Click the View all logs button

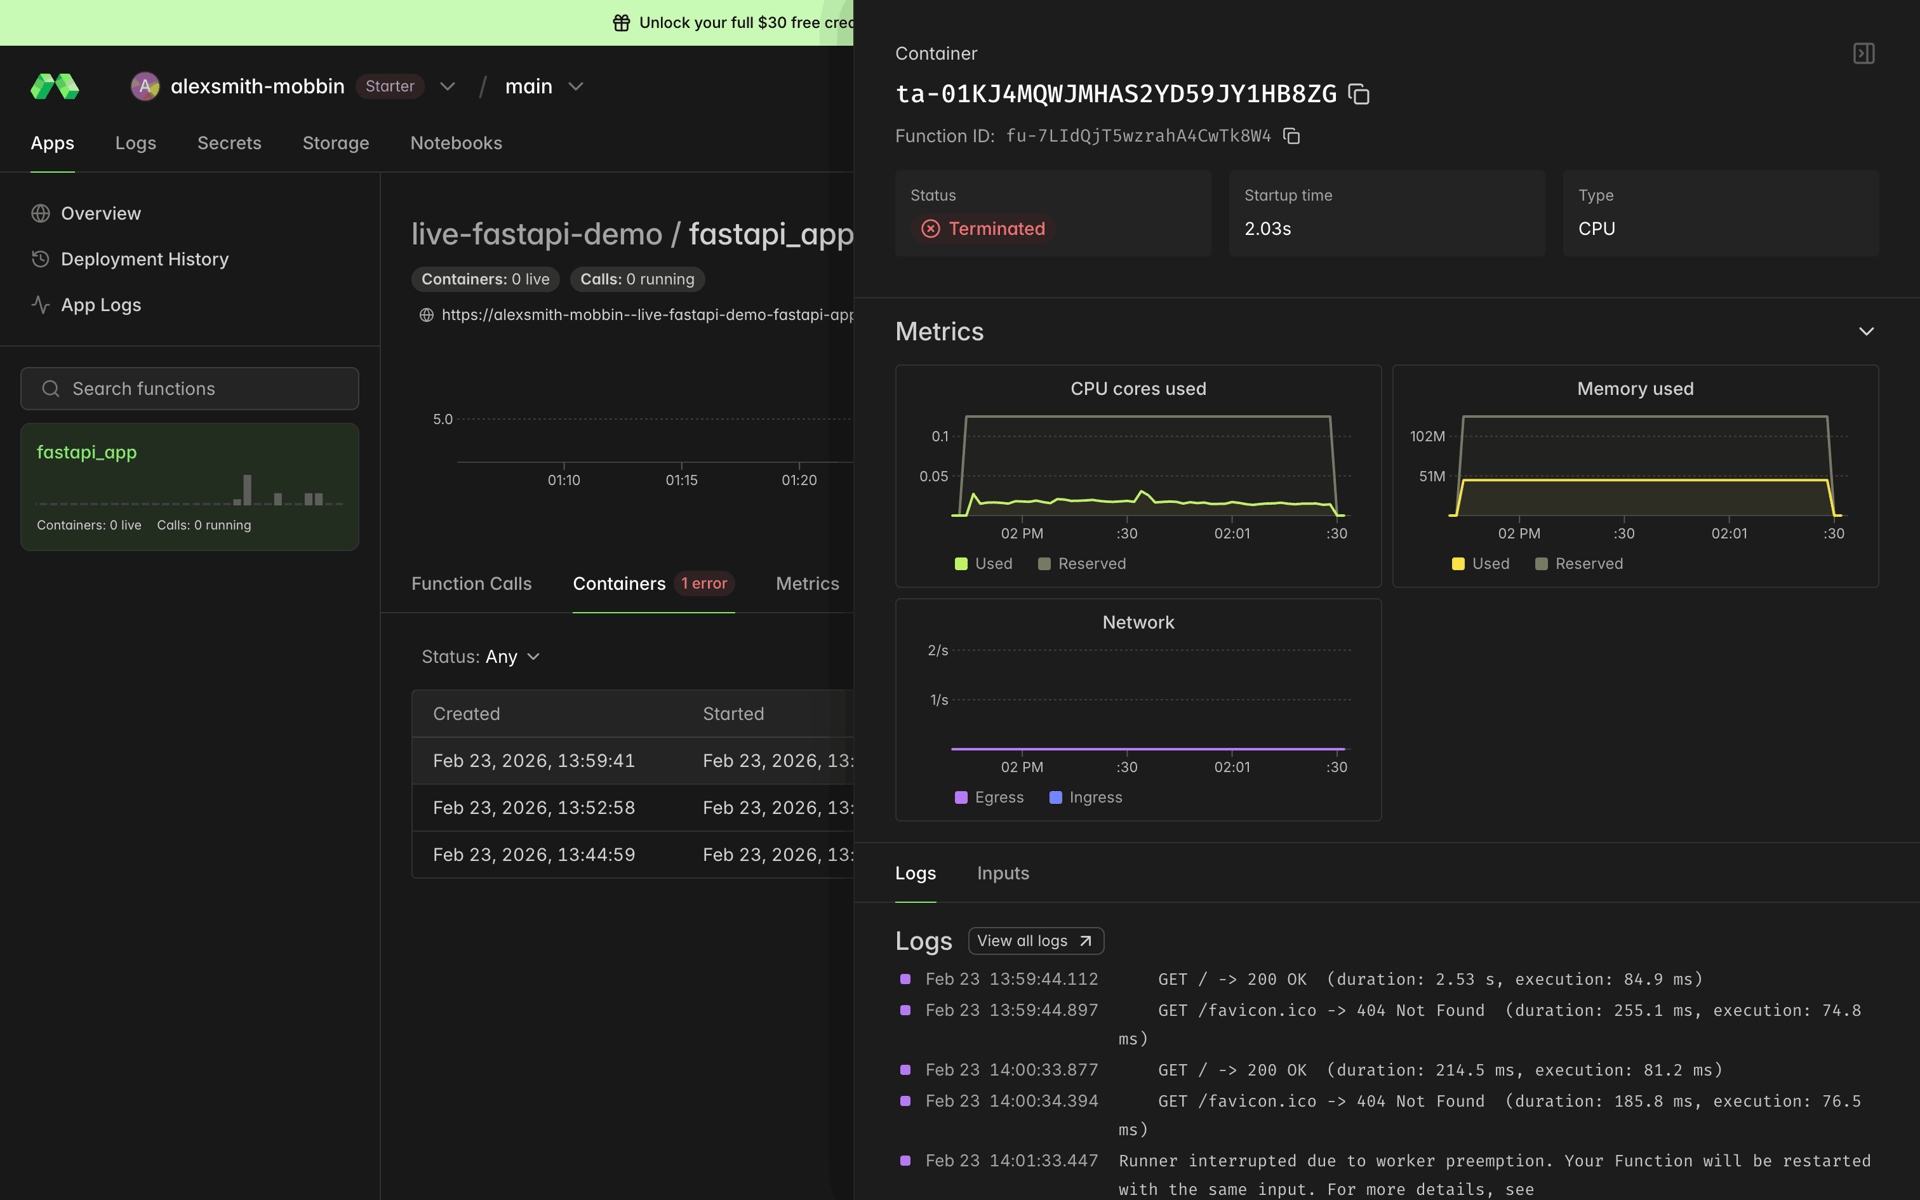point(1036,941)
